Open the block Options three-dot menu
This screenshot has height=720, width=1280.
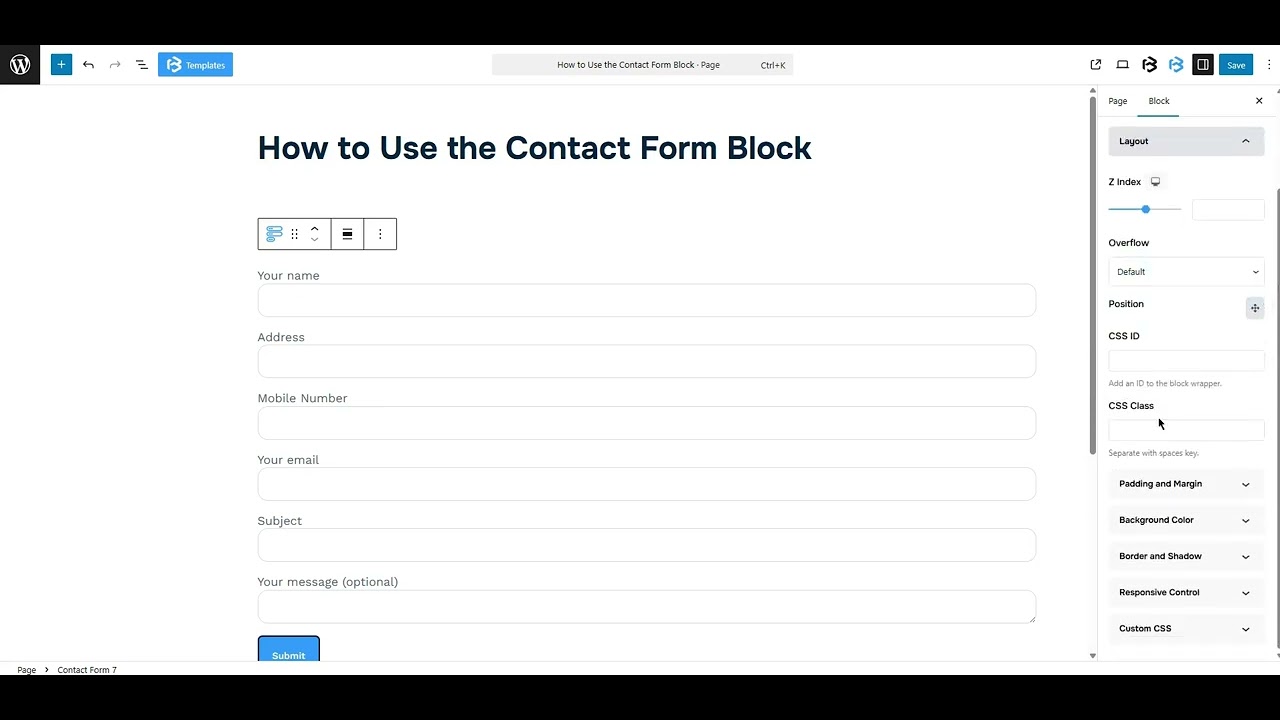380,233
